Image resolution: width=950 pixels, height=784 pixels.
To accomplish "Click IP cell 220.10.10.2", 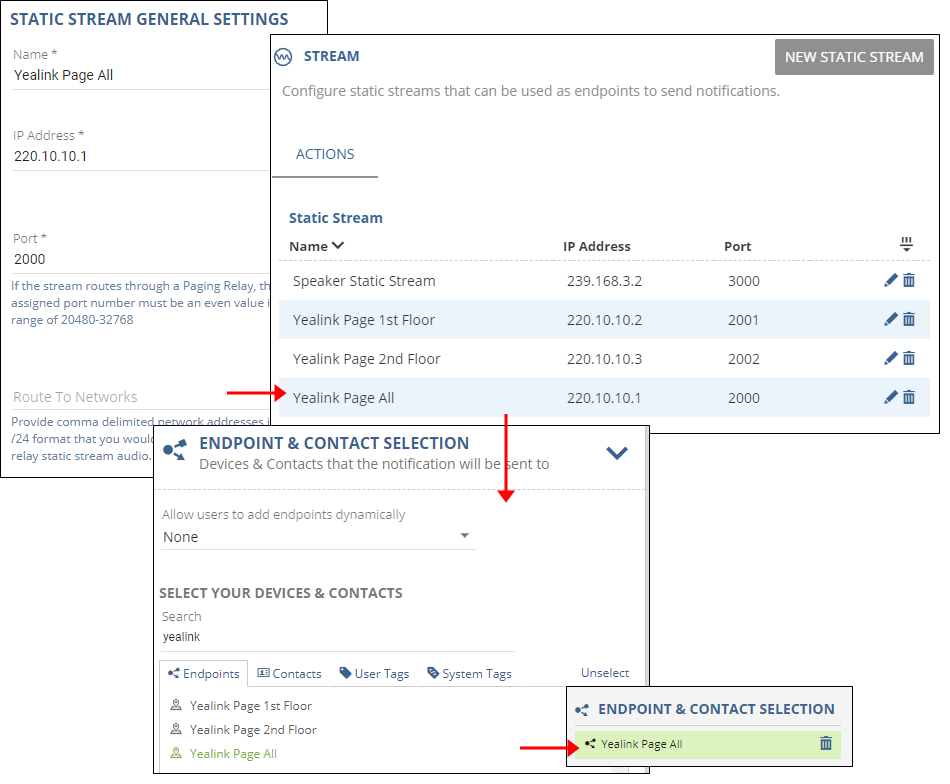I will pos(604,320).
